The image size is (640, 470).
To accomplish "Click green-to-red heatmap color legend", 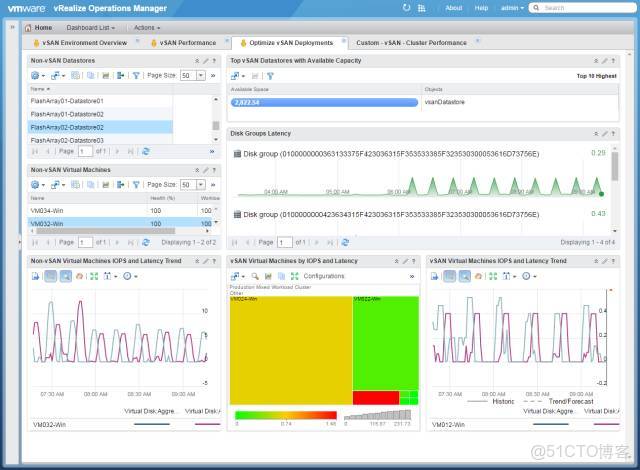I will (x=286, y=415).
